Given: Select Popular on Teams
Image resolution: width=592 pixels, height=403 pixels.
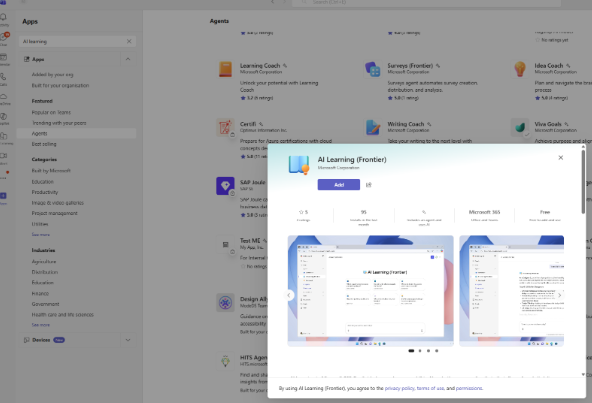Looking at the screenshot, I should click(51, 112).
